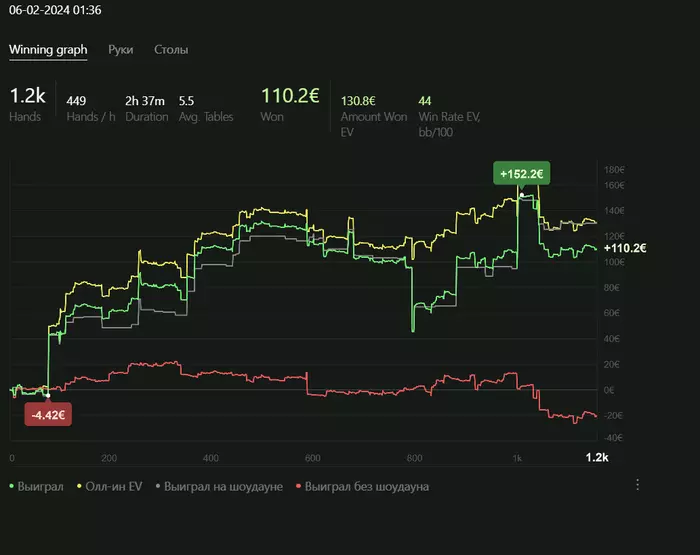Click the 600 x-axis label
This screenshot has height=555, width=700.
coord(312,458)
